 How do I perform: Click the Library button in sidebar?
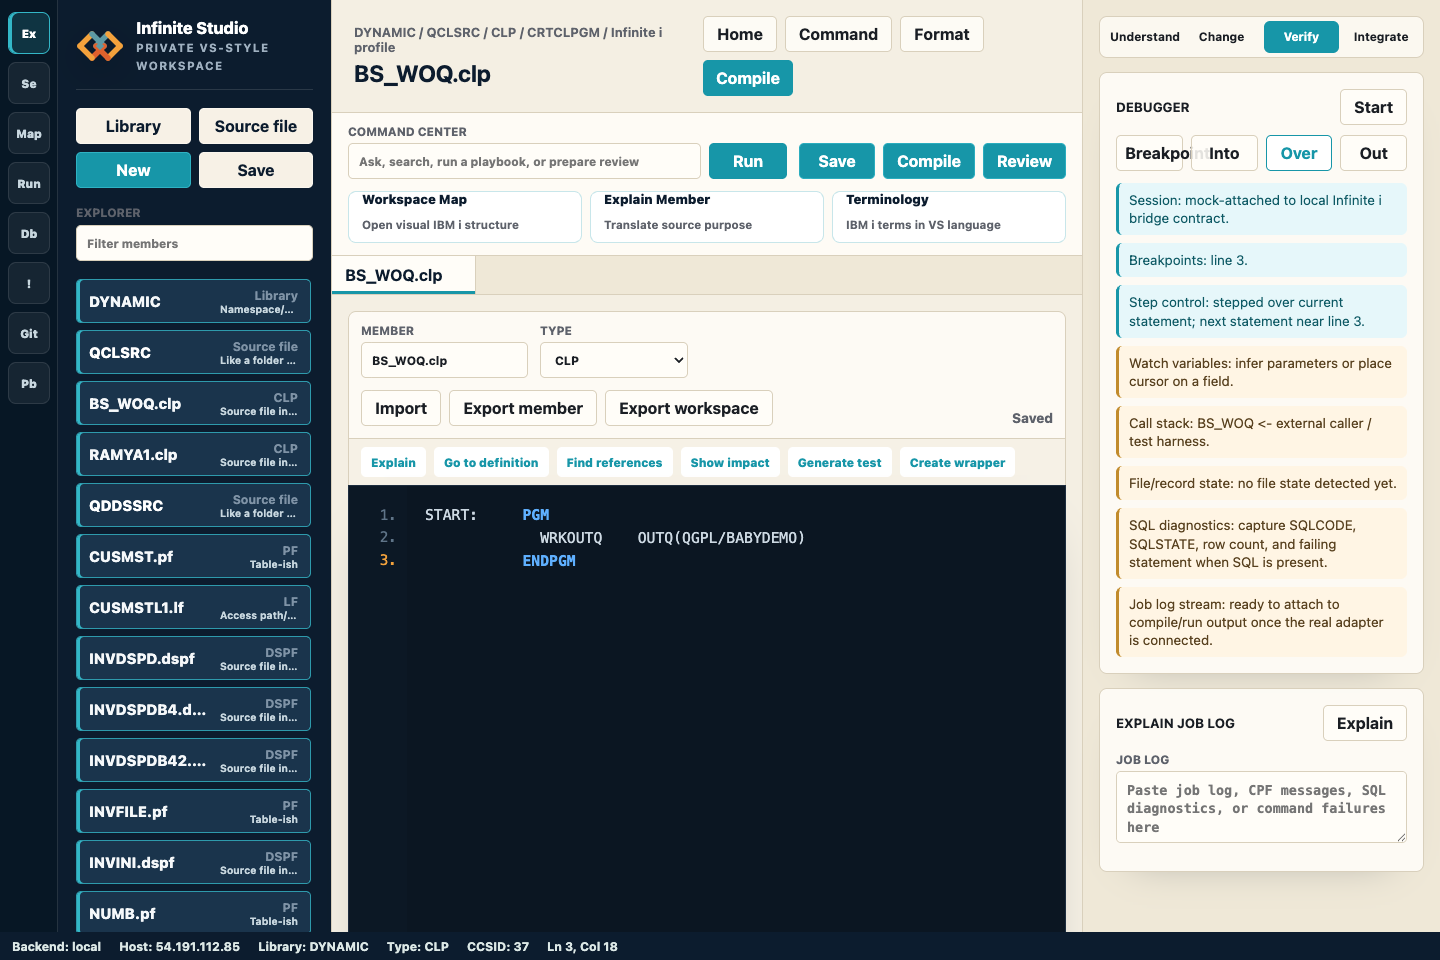133,126
